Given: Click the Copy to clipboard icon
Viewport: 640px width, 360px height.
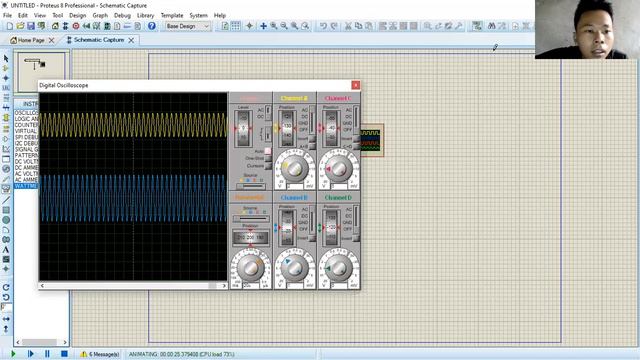Looking at the screenshot, I should point(358,26).
